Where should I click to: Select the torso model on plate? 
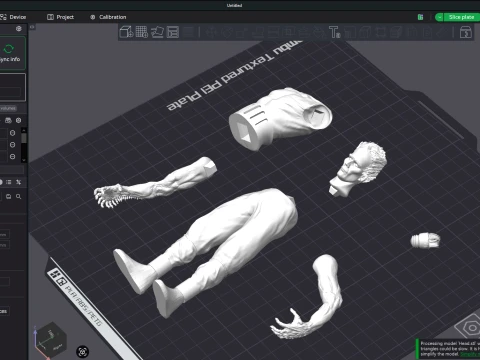point(280,118)
